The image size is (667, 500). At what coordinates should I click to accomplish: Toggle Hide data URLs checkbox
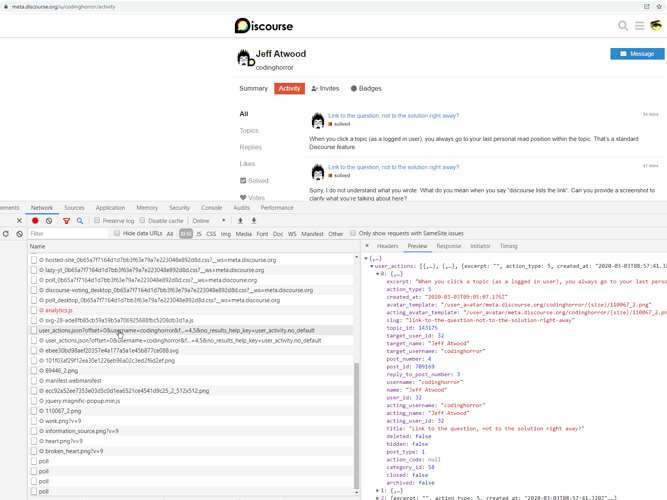(117, 233)
